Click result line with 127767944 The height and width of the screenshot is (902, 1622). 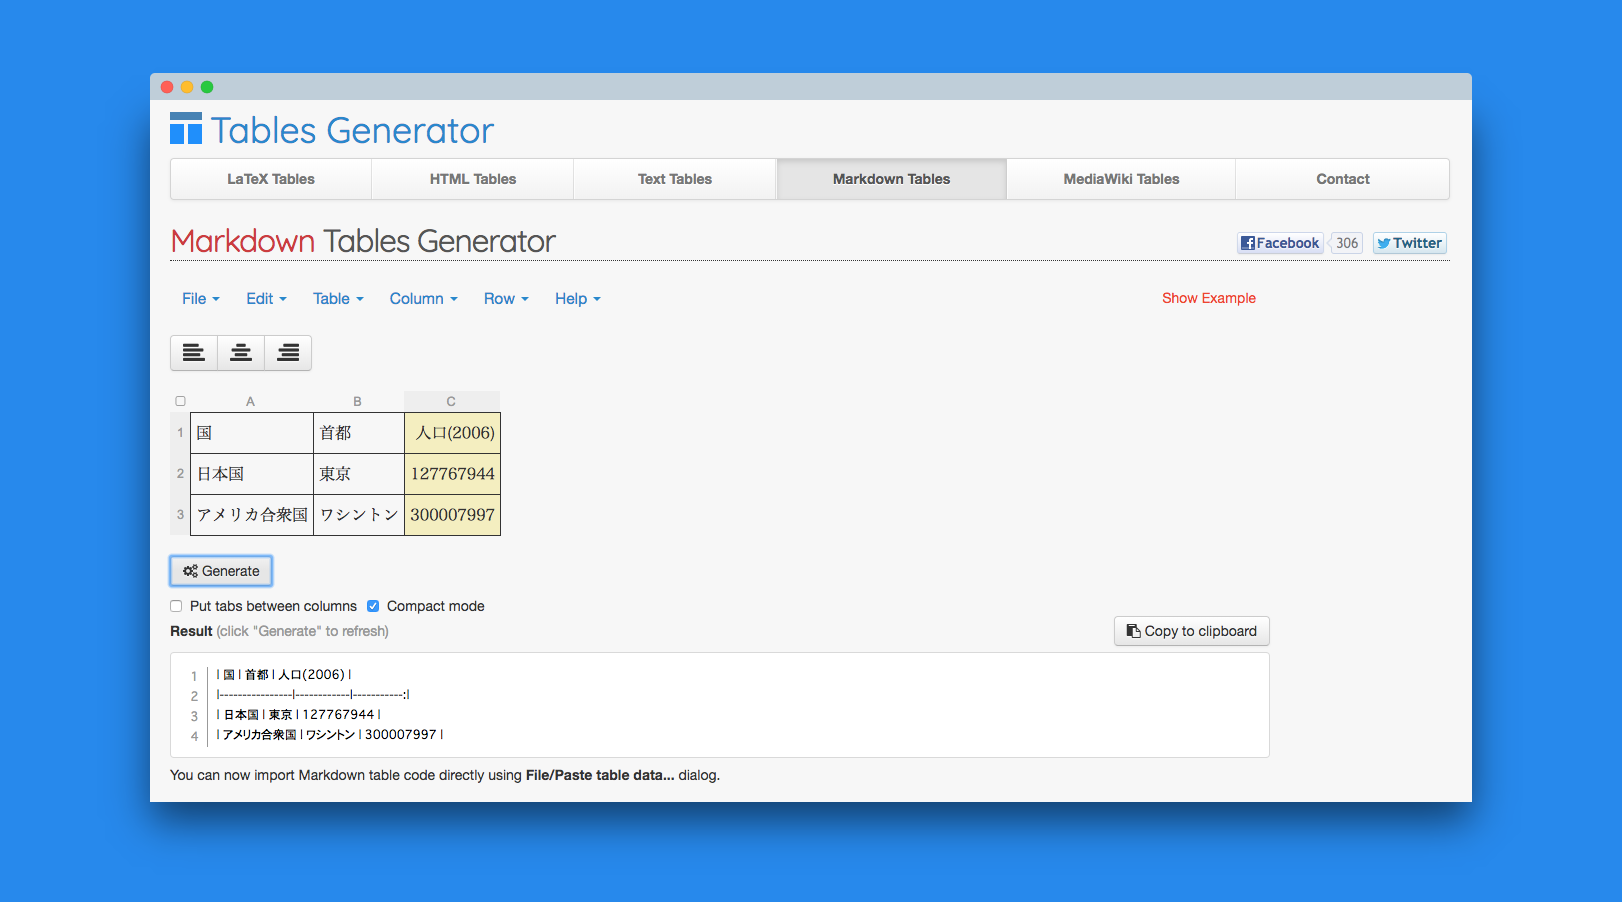[x=299, y=715]
